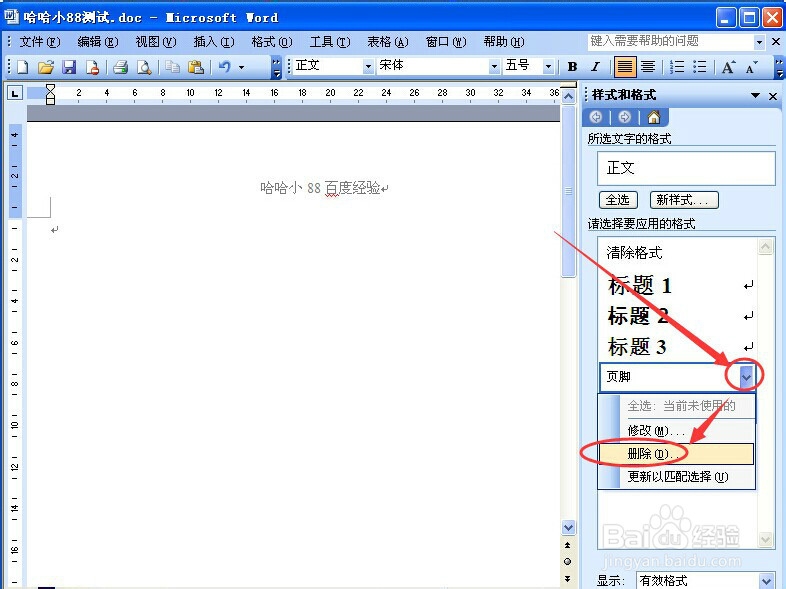Open a file with the folder icon
786x589 pixels.
click(46, 67)
